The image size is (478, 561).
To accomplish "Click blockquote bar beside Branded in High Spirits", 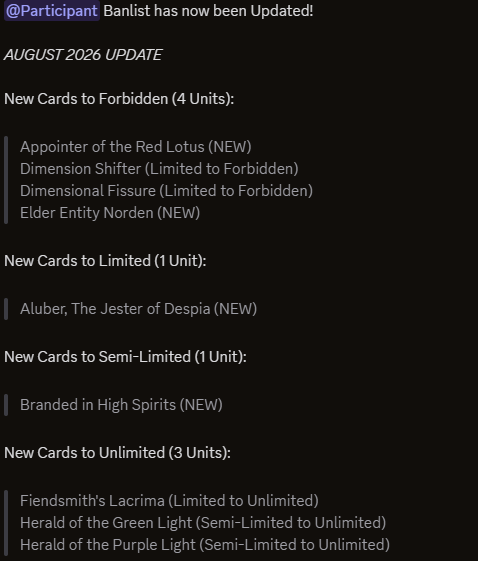I will pyautogui.click(x=6, y=405).
